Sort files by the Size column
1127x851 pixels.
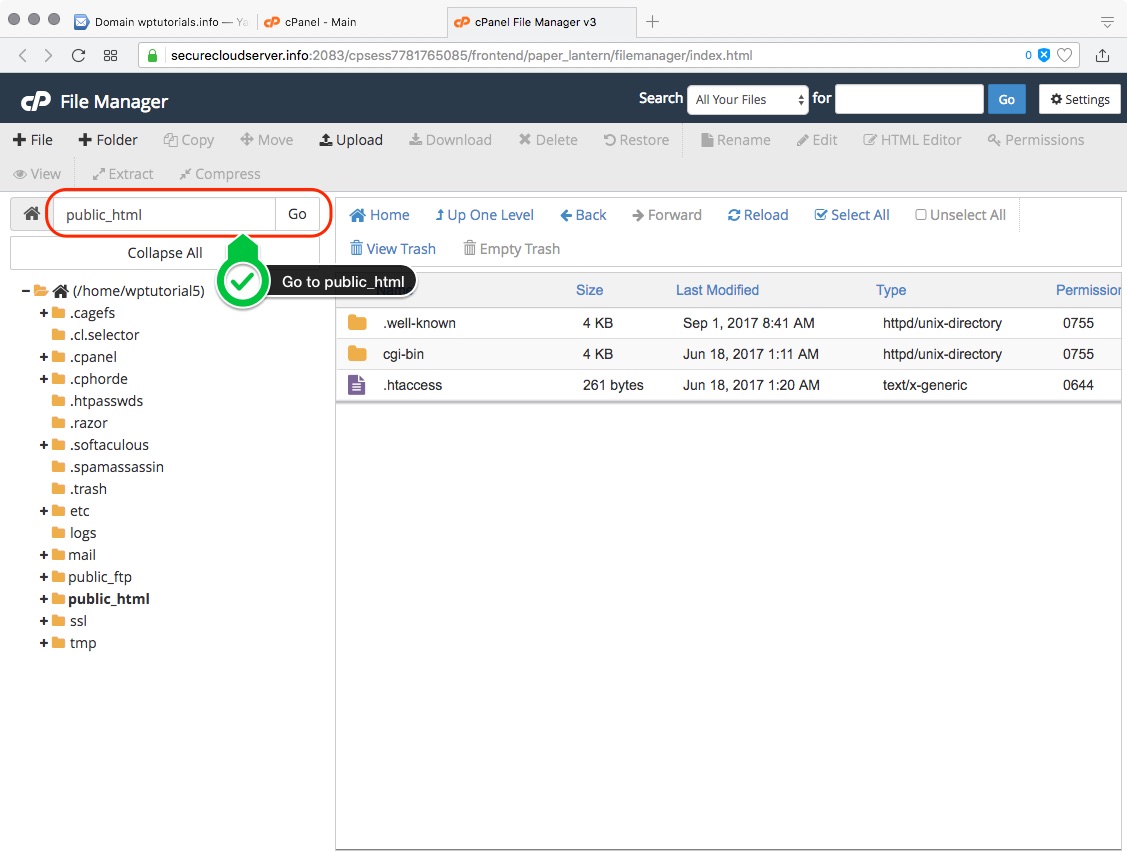pyautogui.click(x=589, y=290)
